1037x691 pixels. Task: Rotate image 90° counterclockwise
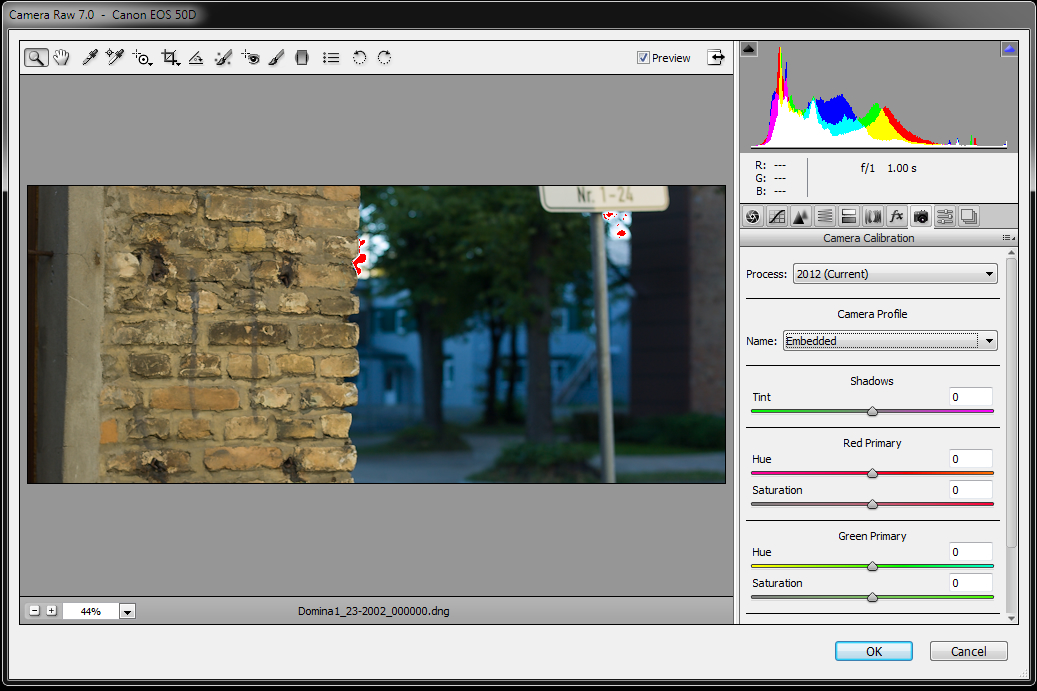[x=359, y=58]
